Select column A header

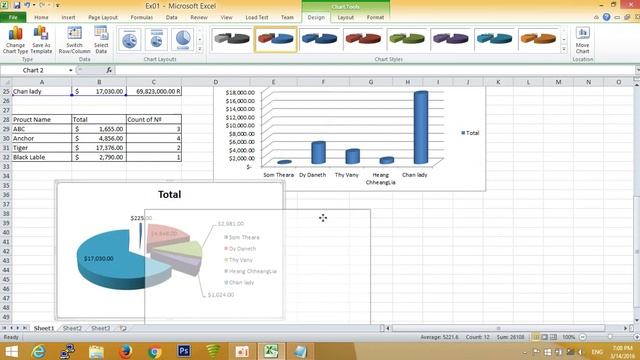point(41,82)
